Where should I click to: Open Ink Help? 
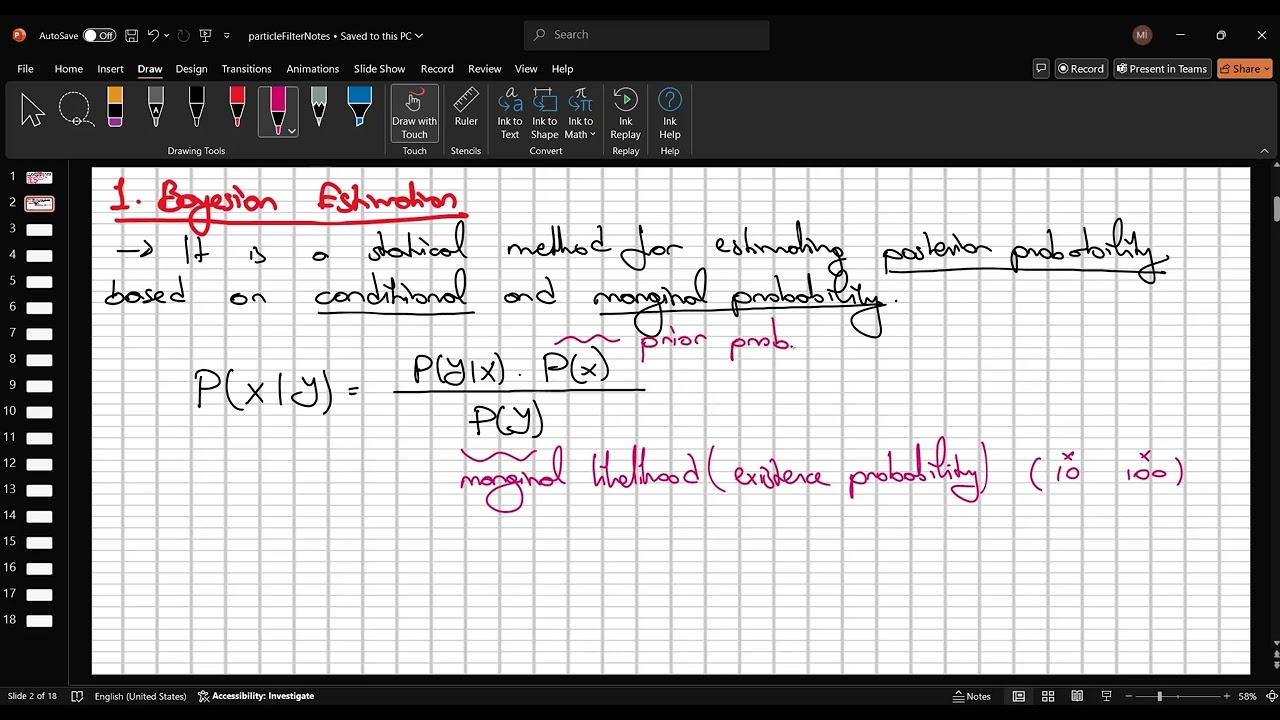click(x=670, y=114)
